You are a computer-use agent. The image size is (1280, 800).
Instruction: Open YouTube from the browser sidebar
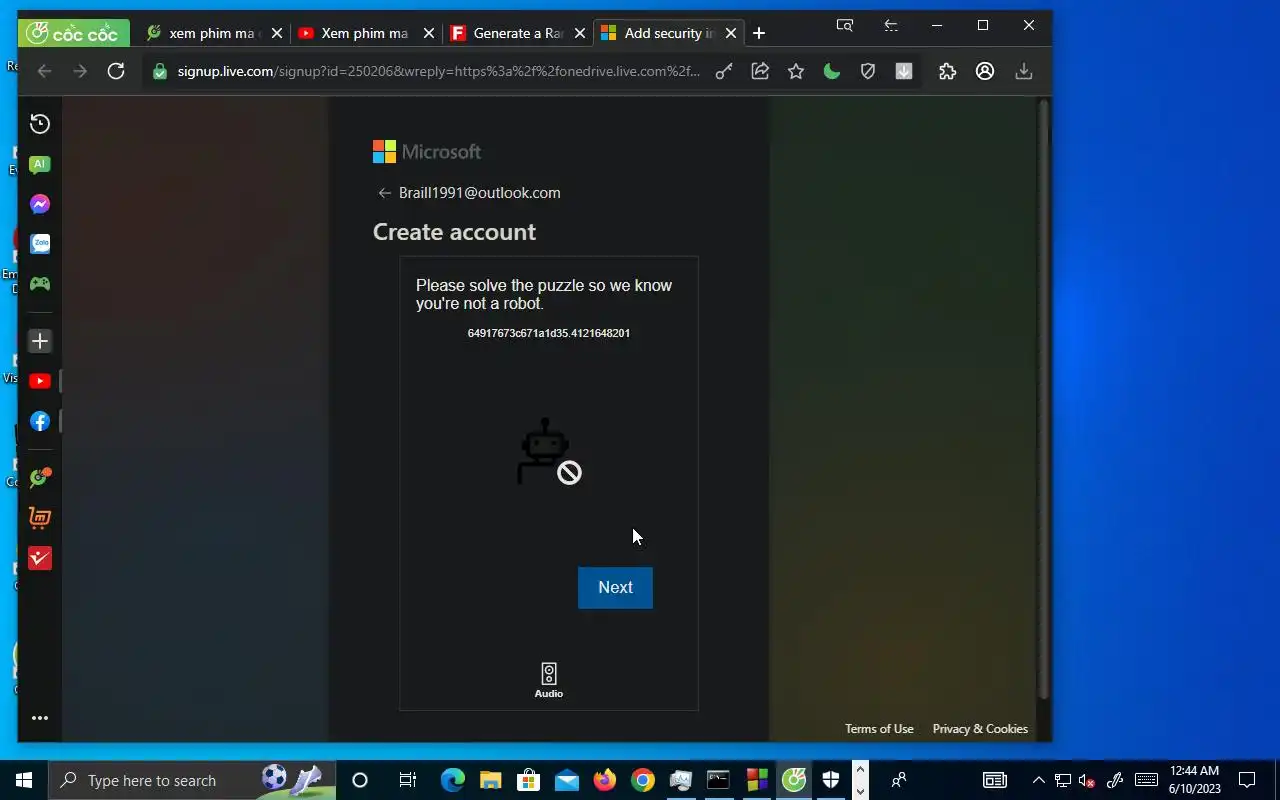(x=40, y=381)
